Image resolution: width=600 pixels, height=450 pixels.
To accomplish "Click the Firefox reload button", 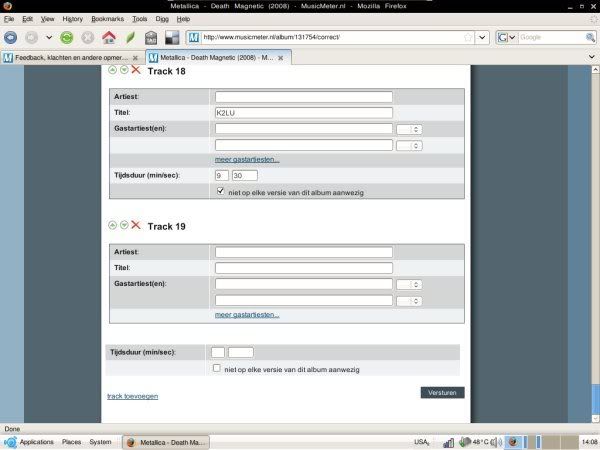I will coord(66,38).
